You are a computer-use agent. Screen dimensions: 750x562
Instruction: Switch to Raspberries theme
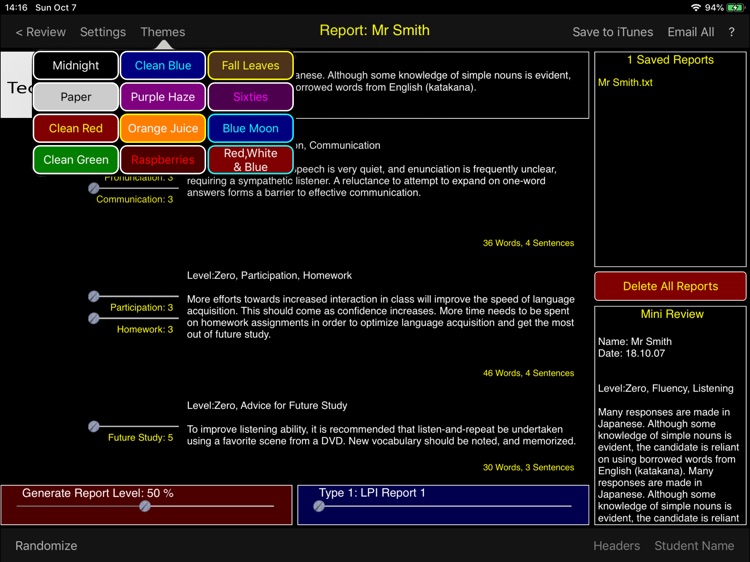pyautogui.click(x=163, y=160)
